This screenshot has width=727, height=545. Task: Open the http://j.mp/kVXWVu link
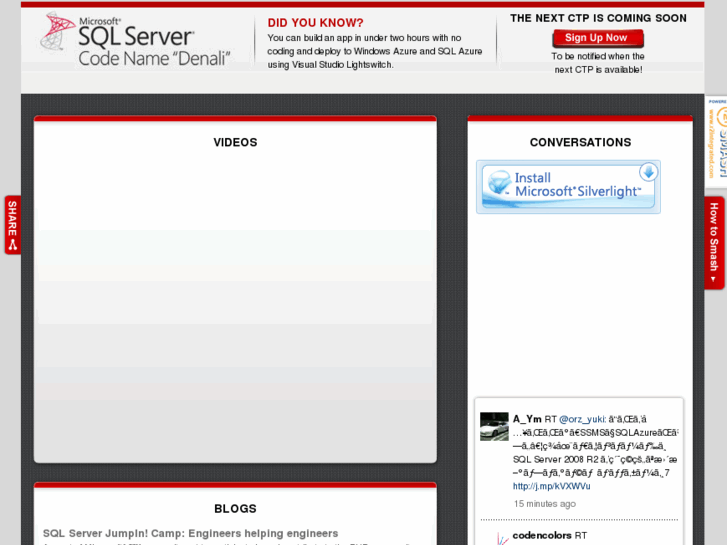tap(551, 486)
